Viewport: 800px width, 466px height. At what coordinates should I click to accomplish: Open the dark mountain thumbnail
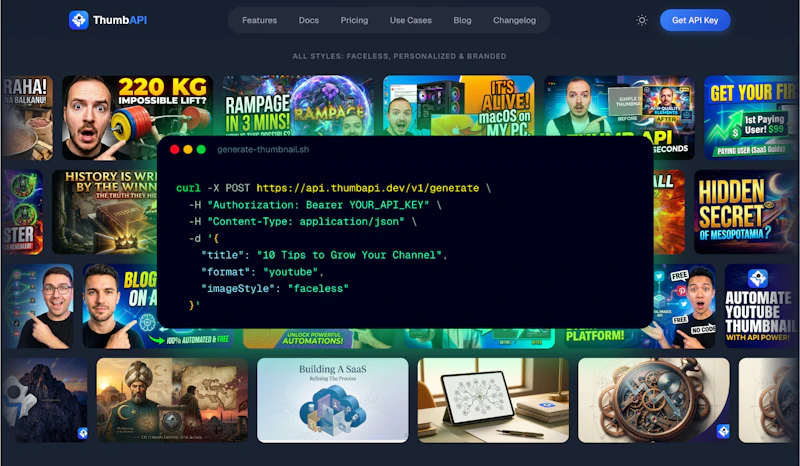(x=45, y=400)
